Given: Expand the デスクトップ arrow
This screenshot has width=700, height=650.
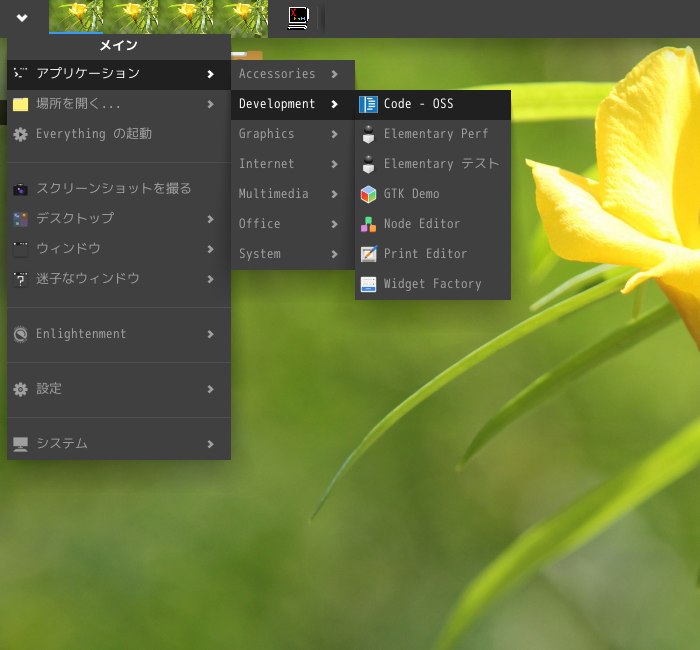Looking at the screenshot, I should point(210,219).
